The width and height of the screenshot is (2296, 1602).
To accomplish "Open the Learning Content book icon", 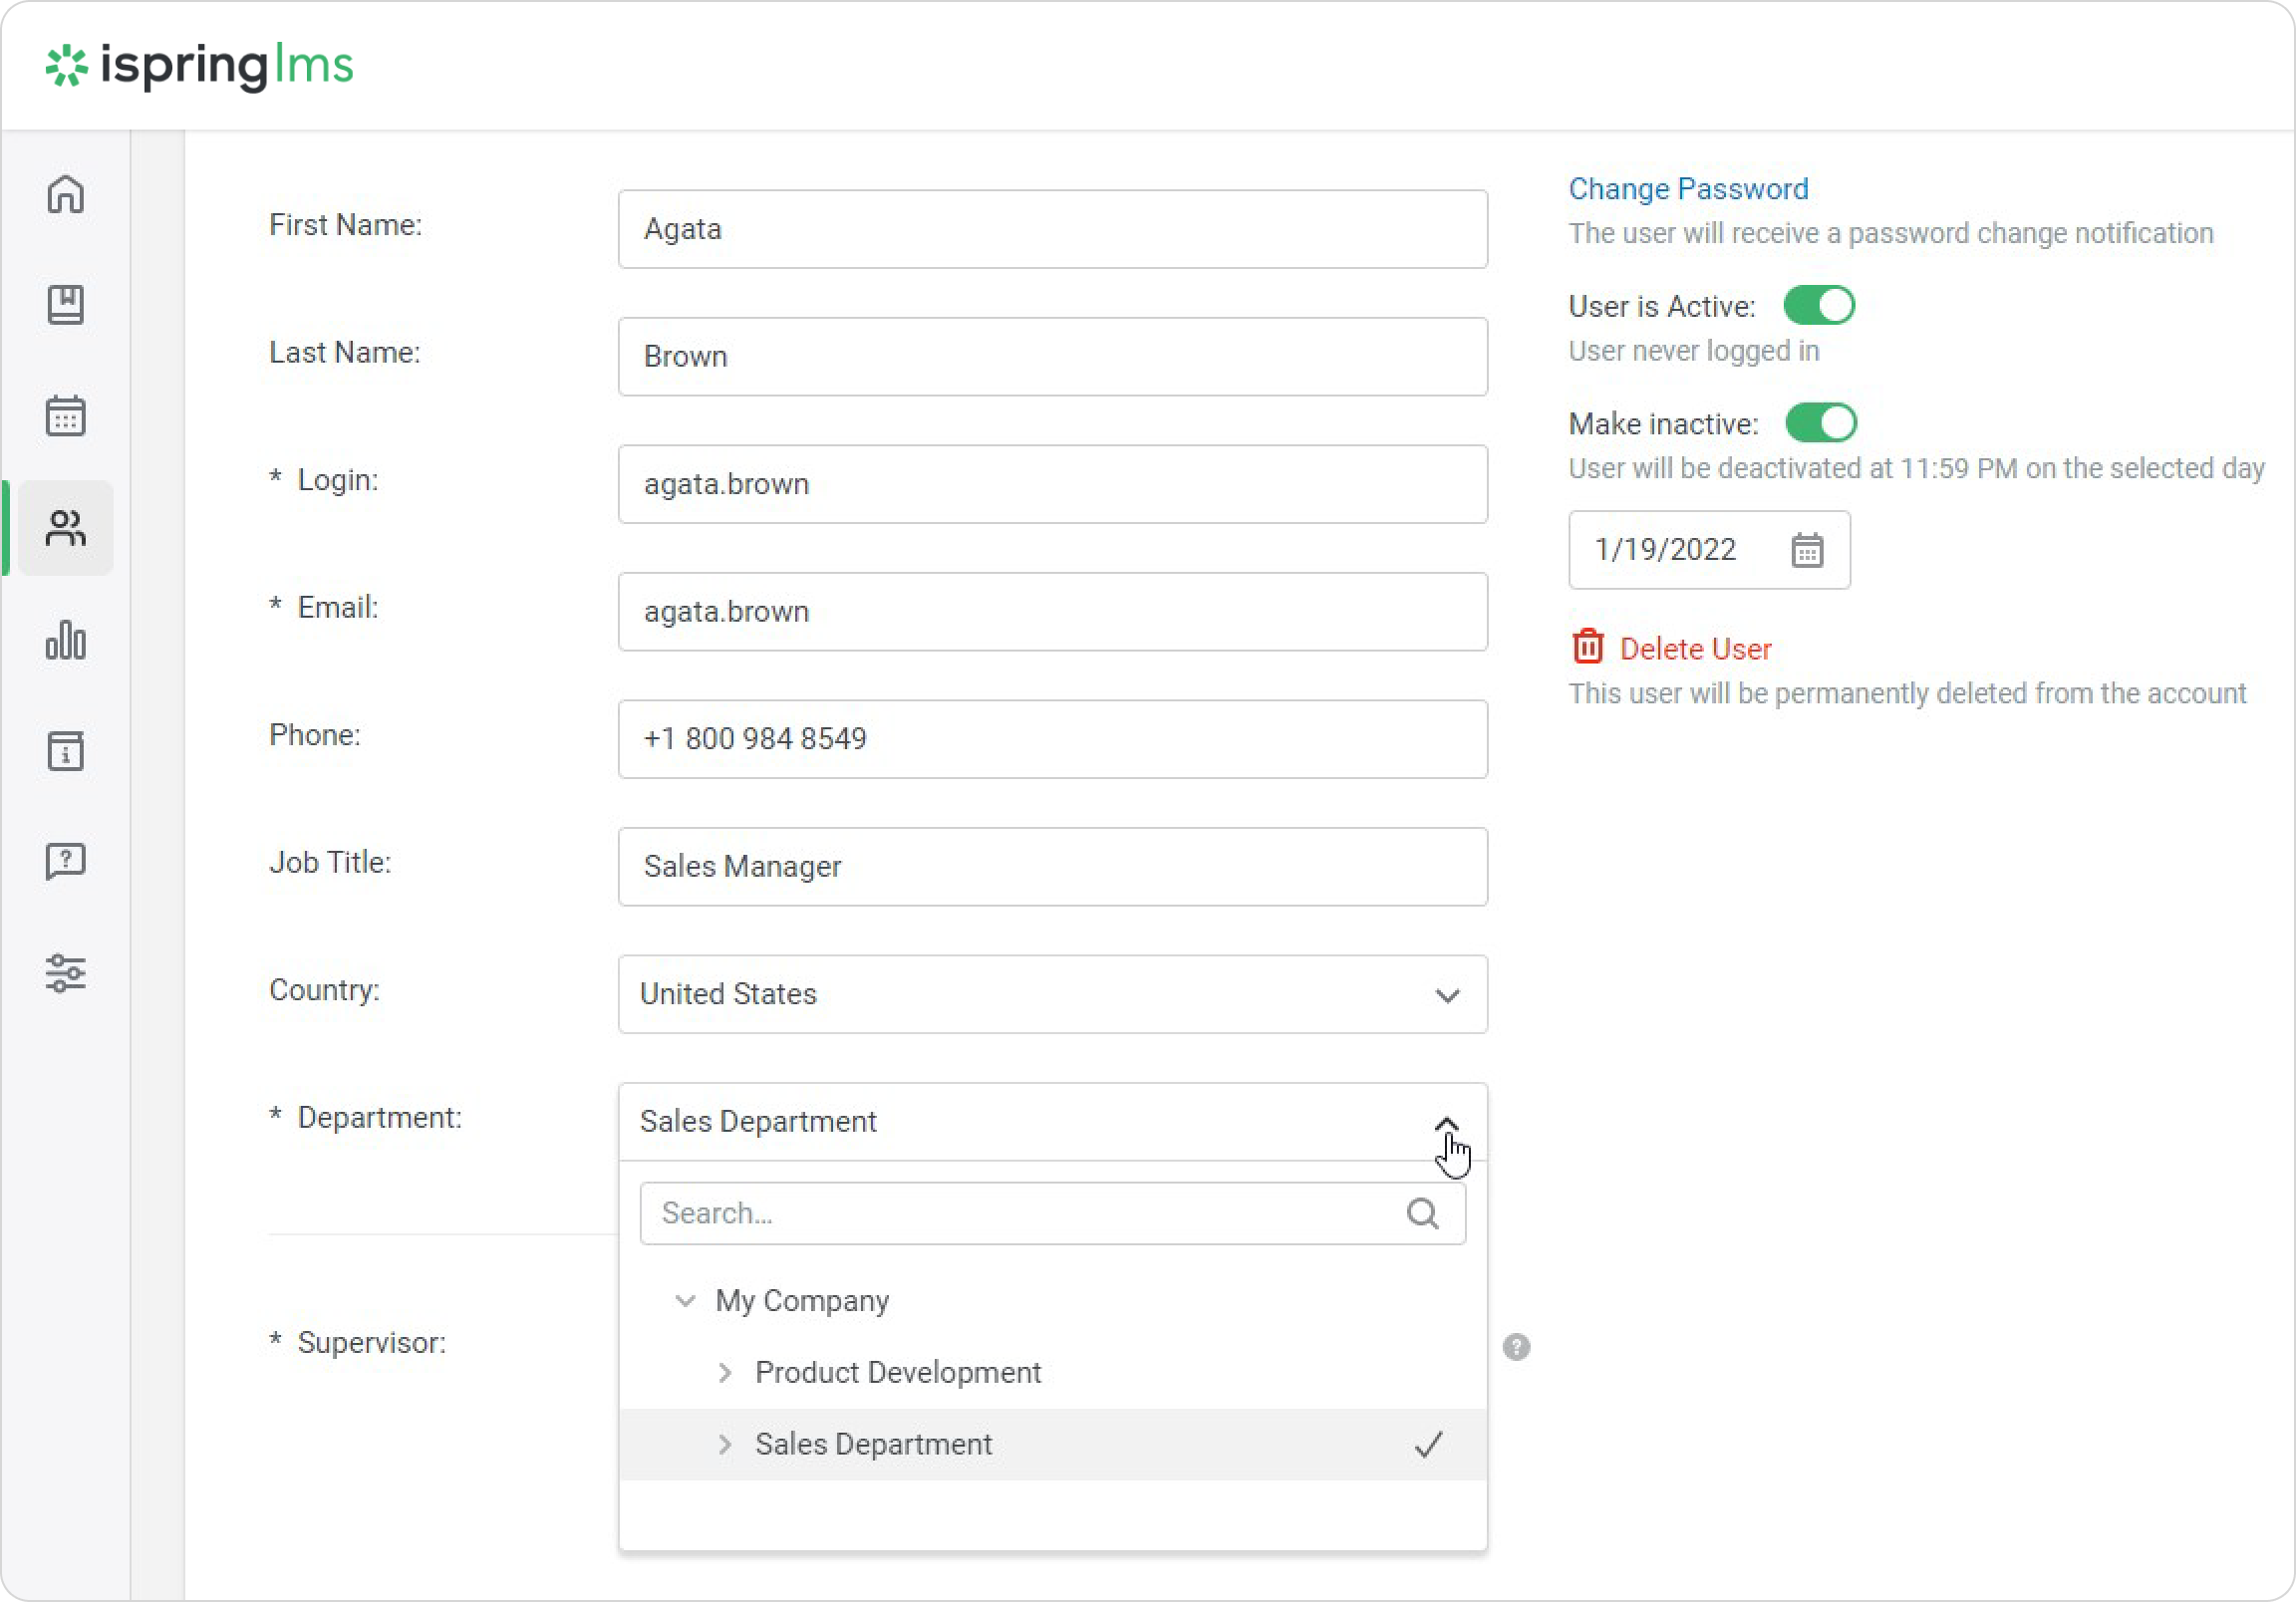I will coord(66,305).
